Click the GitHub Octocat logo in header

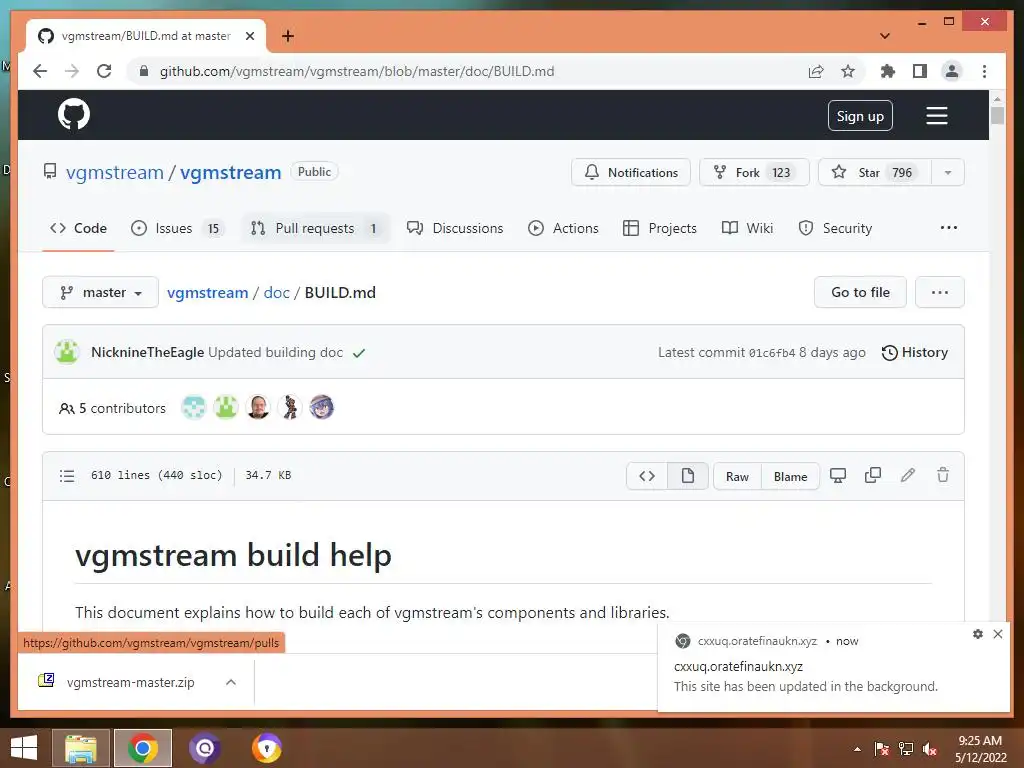coord(74,115)
